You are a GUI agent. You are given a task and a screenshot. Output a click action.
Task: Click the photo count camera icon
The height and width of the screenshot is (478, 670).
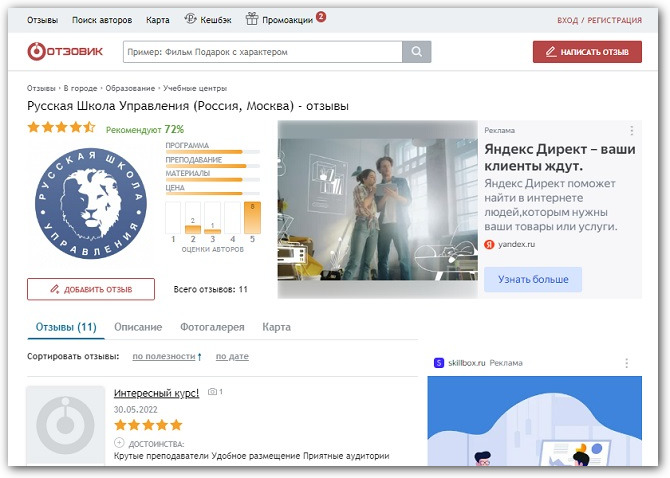tap(211, 393)
